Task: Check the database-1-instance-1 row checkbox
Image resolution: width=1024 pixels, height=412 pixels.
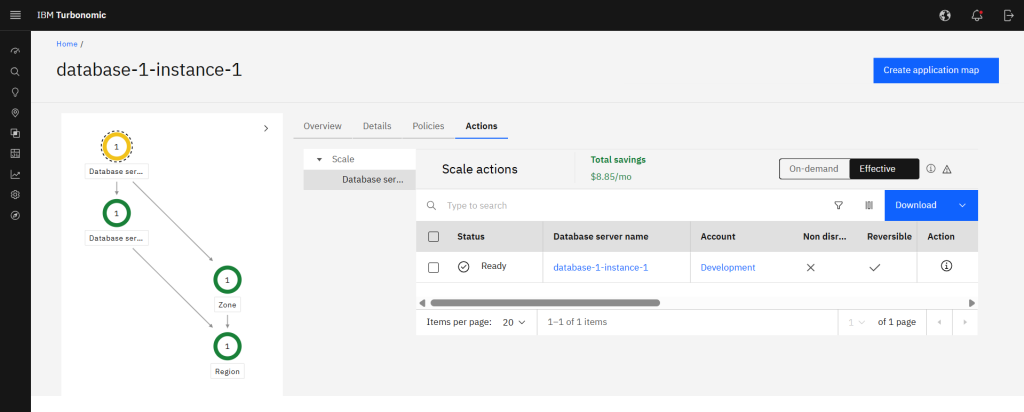Action: click(434, 267)
